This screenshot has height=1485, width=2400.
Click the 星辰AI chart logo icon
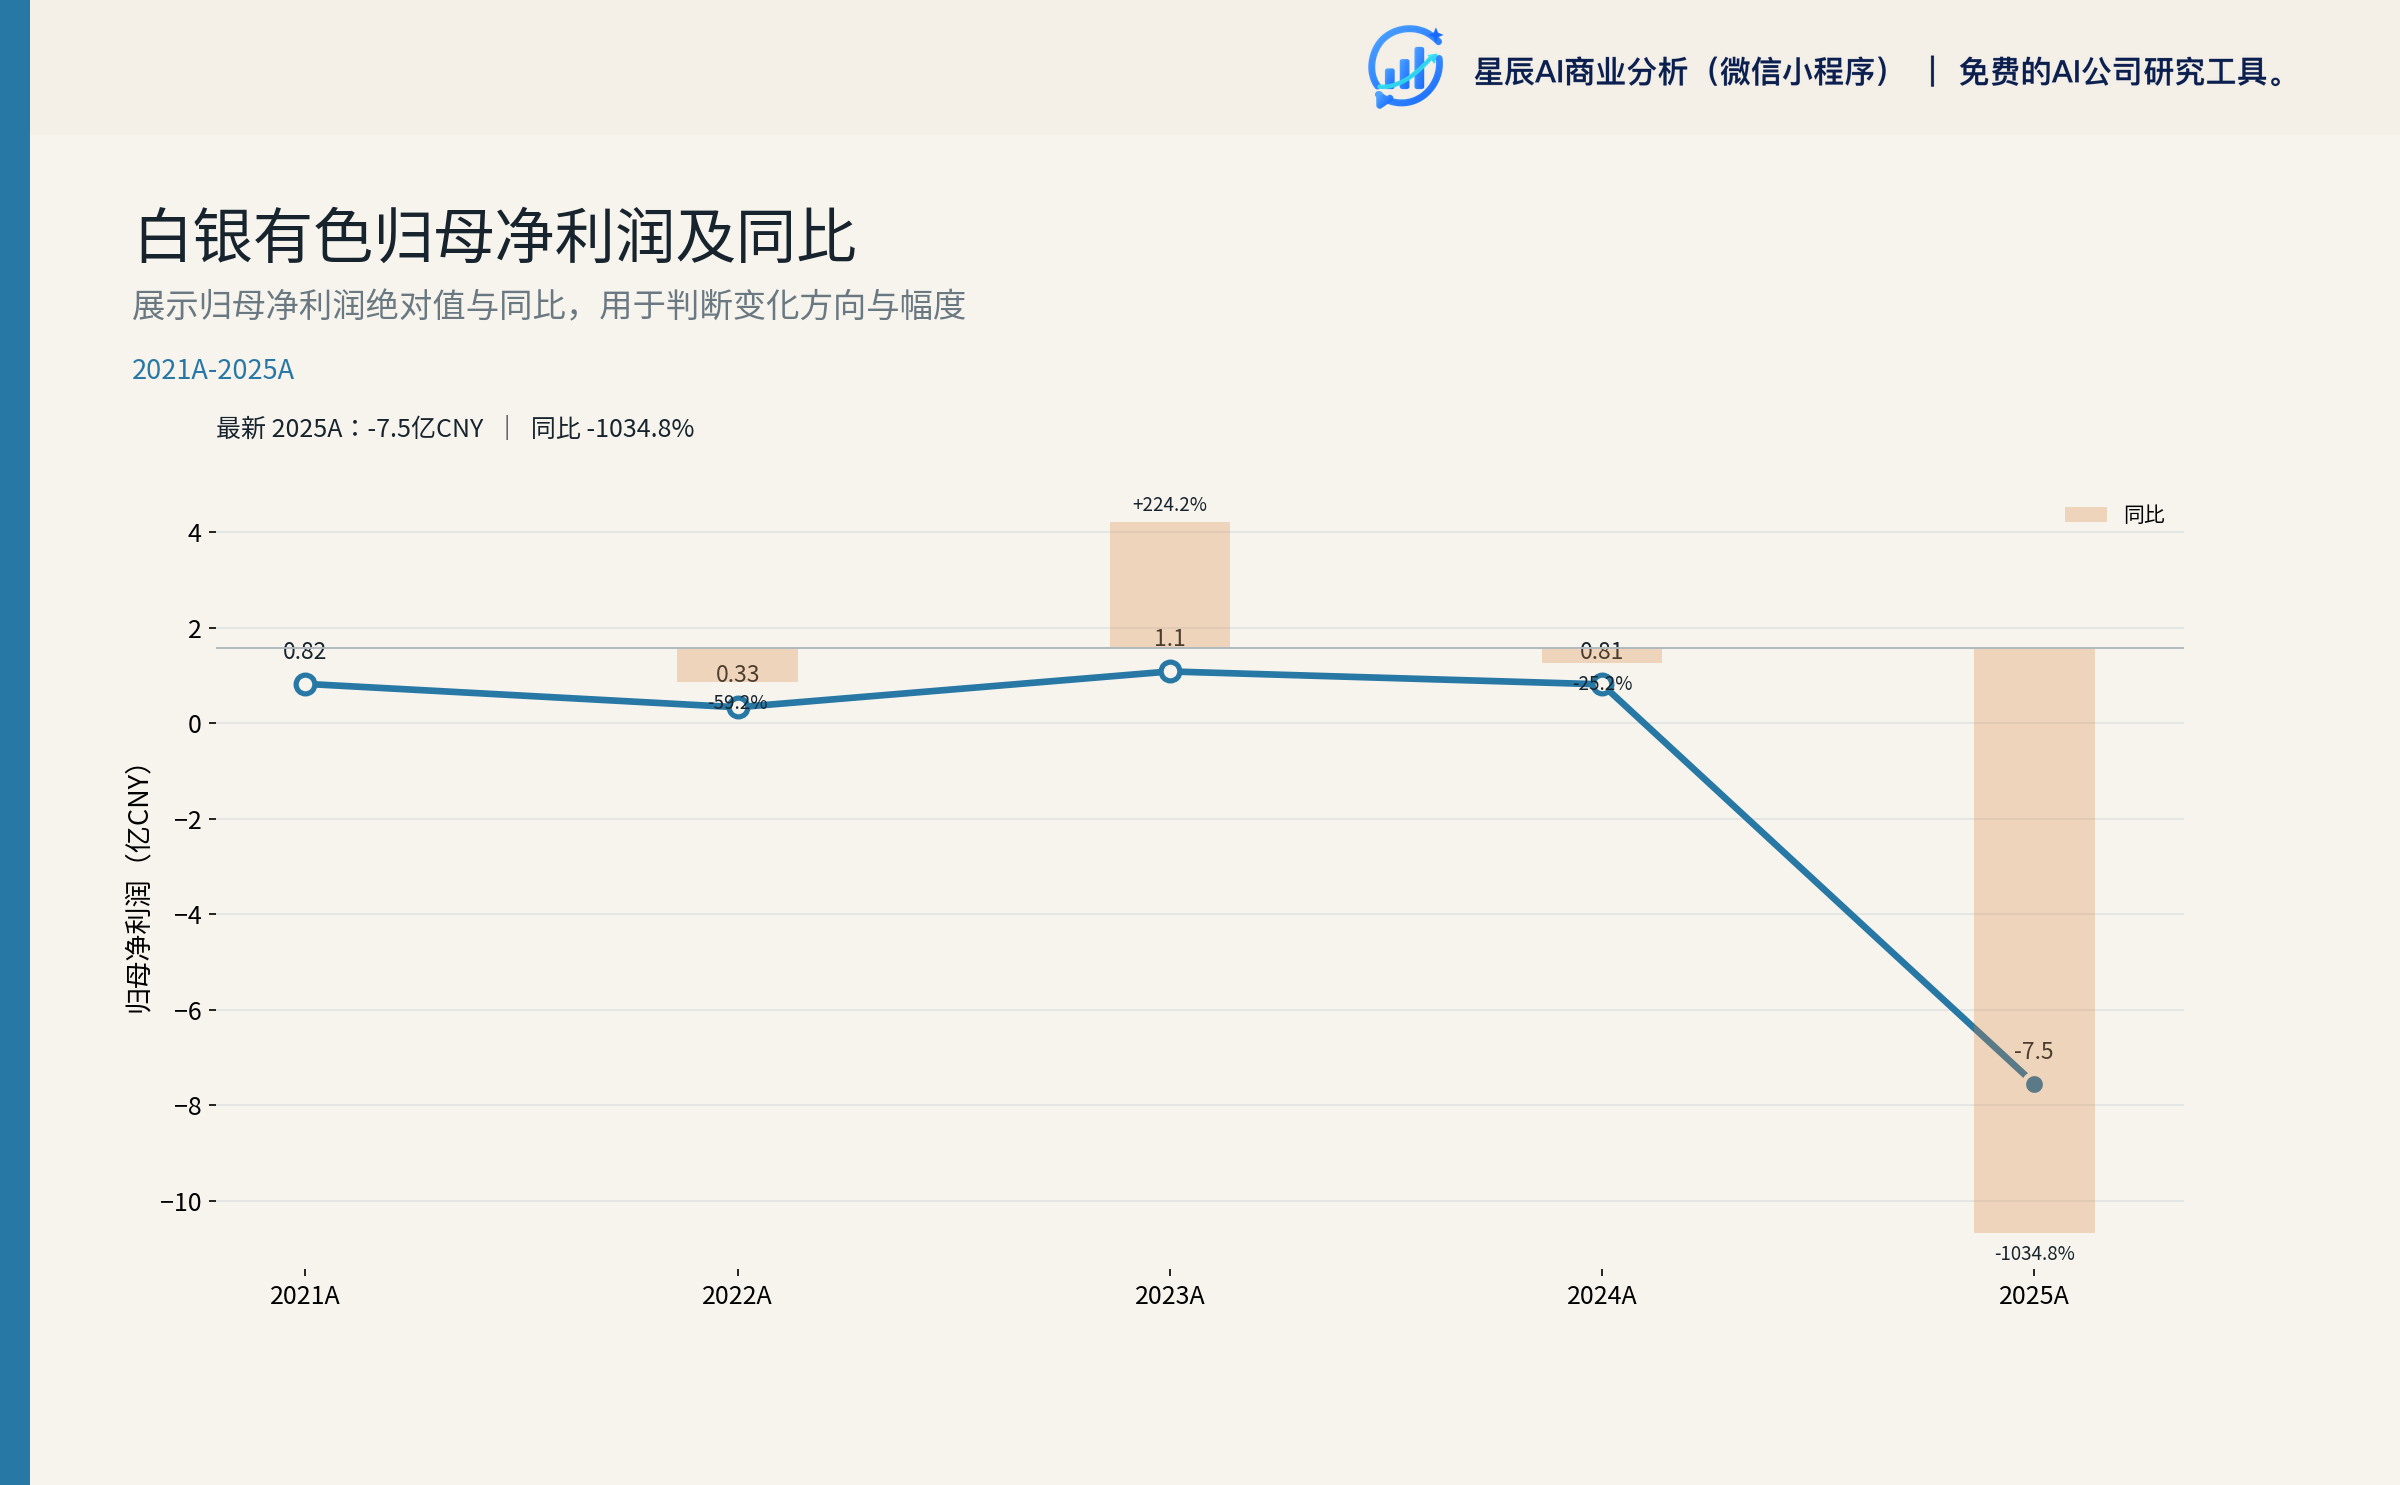(x=1406, y=67)
